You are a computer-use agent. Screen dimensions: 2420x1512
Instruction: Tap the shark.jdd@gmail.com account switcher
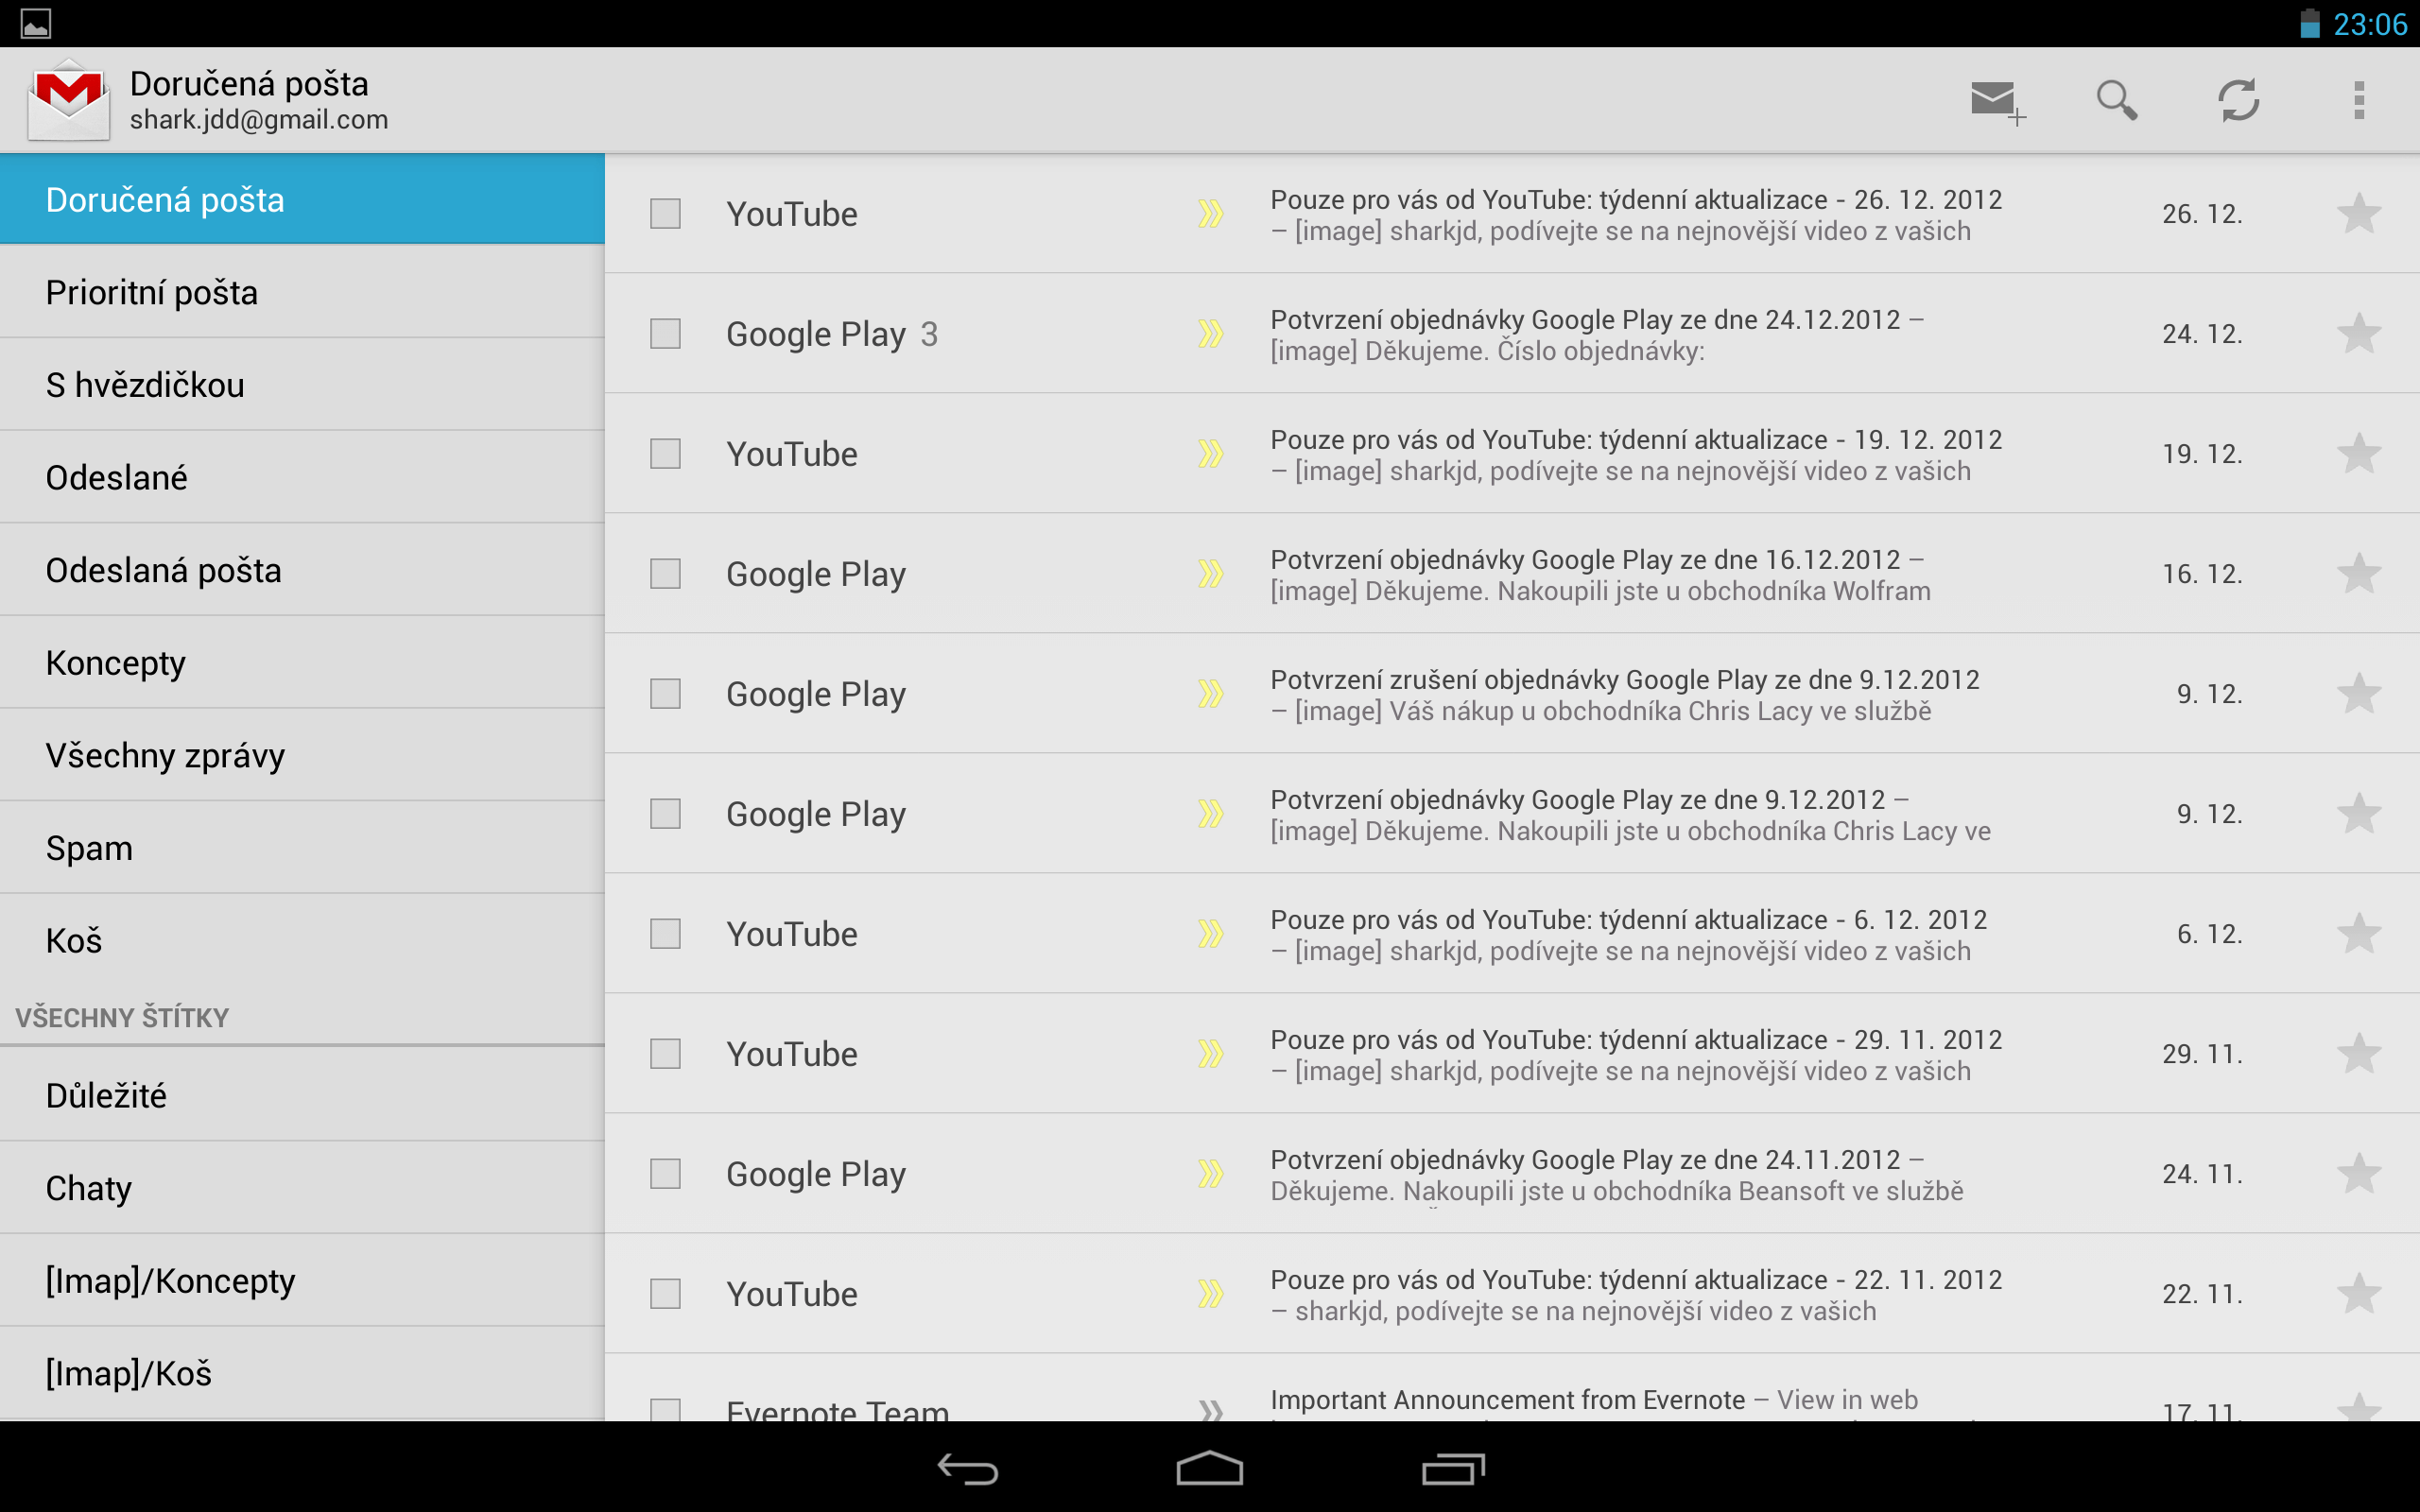pyautogui.click(x=258, y=119)
